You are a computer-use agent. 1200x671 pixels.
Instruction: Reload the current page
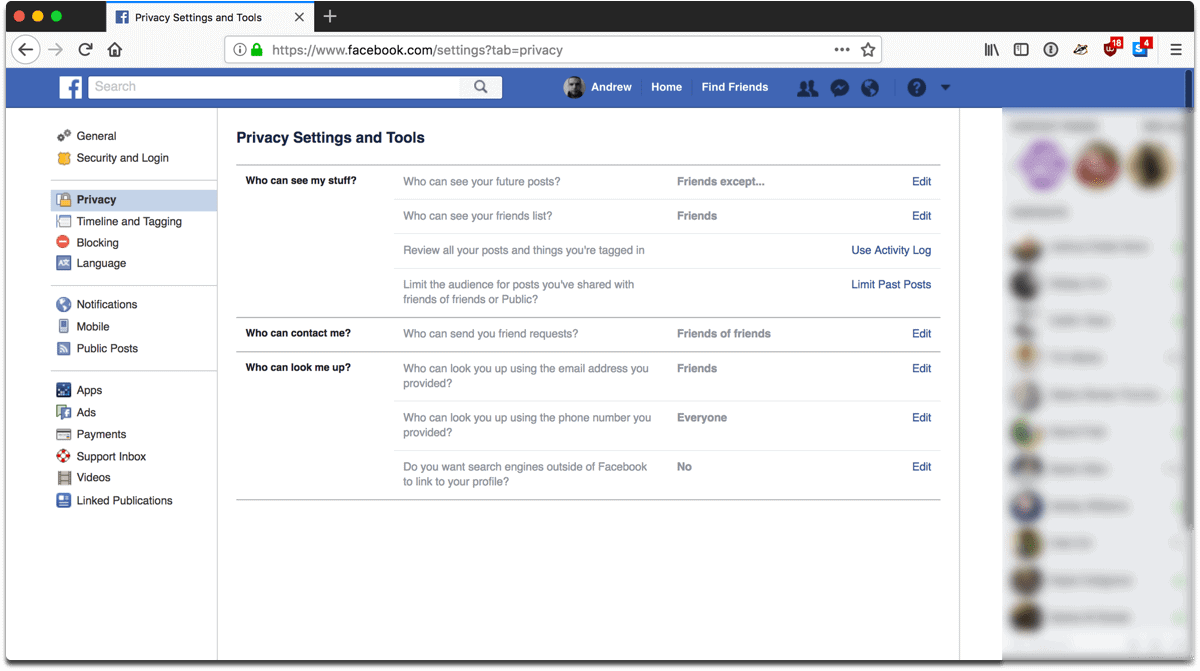[x=86, y=50]
